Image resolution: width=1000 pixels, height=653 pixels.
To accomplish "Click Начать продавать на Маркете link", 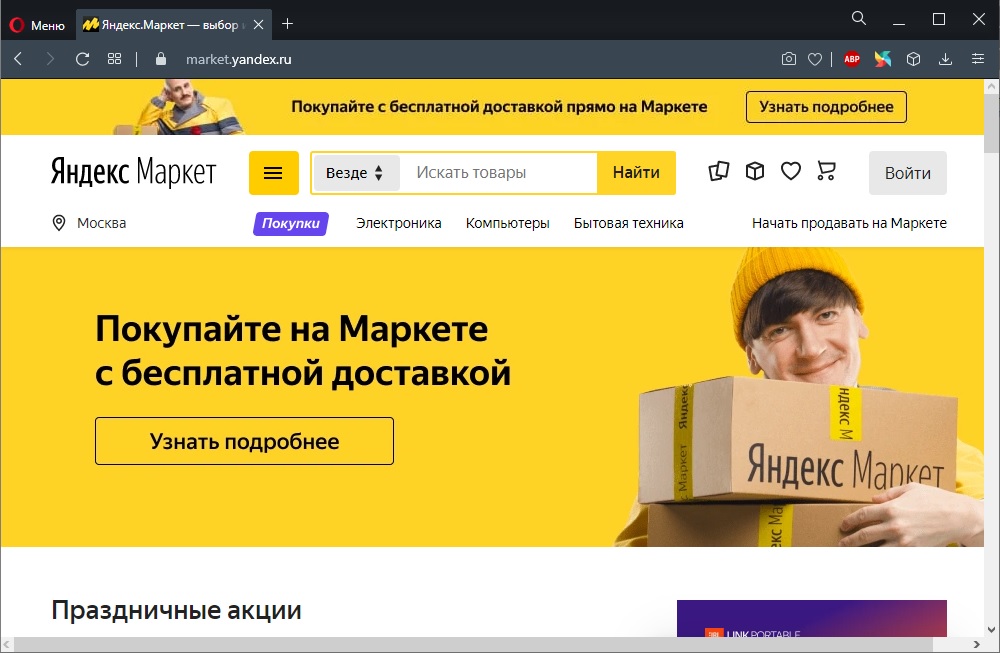I will 849,223.
